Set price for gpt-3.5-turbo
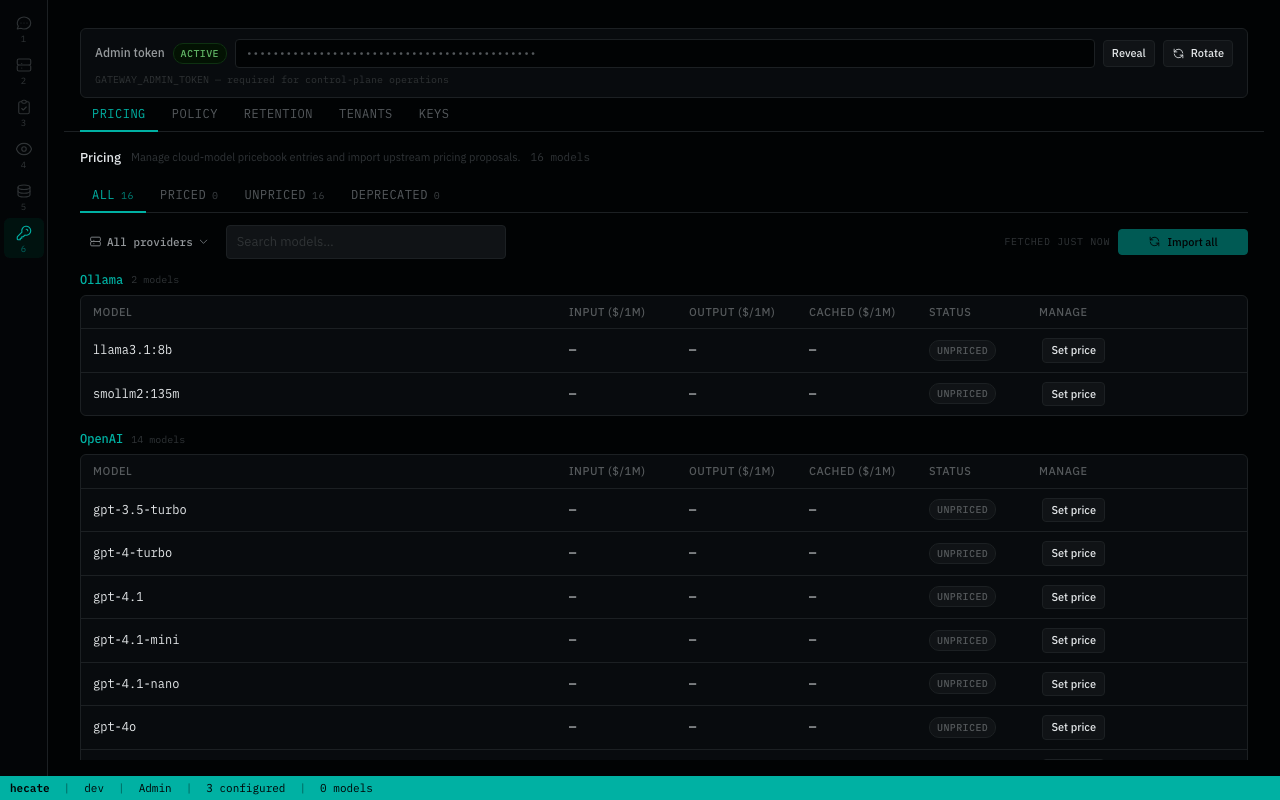Image resolution: width=1280 pixels, height=800 pixels. 1073,510
